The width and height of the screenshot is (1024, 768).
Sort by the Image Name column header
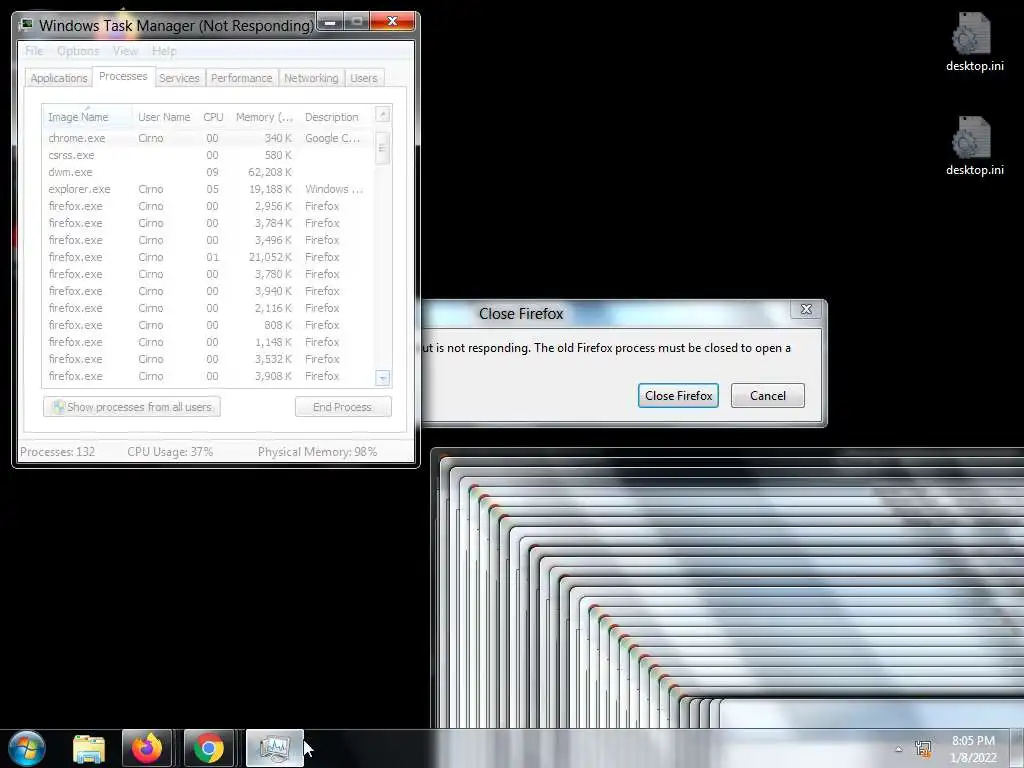[x=88, y=117]
